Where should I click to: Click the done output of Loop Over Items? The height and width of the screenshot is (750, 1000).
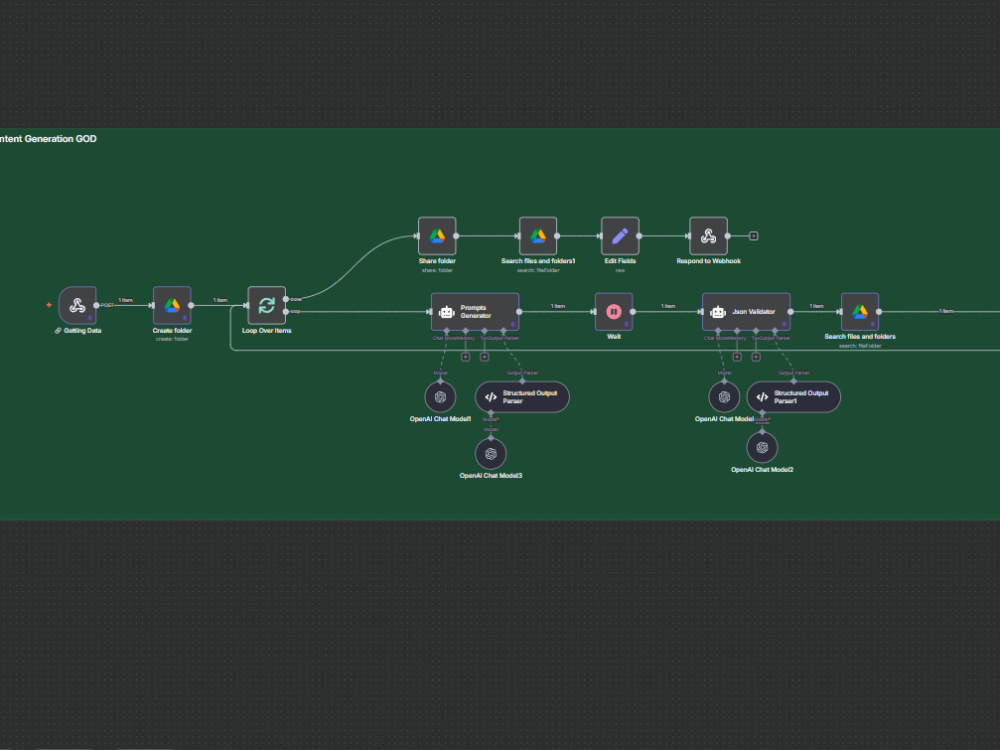coord(286,299)
